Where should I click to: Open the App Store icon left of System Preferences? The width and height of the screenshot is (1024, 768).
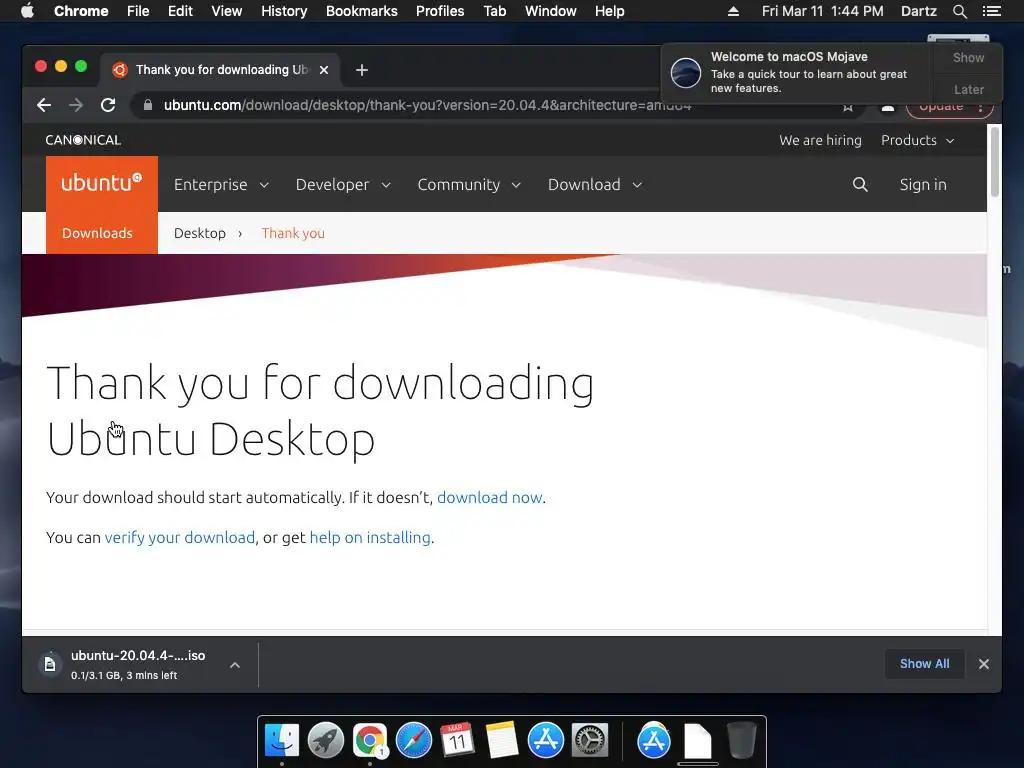[545, 741]
